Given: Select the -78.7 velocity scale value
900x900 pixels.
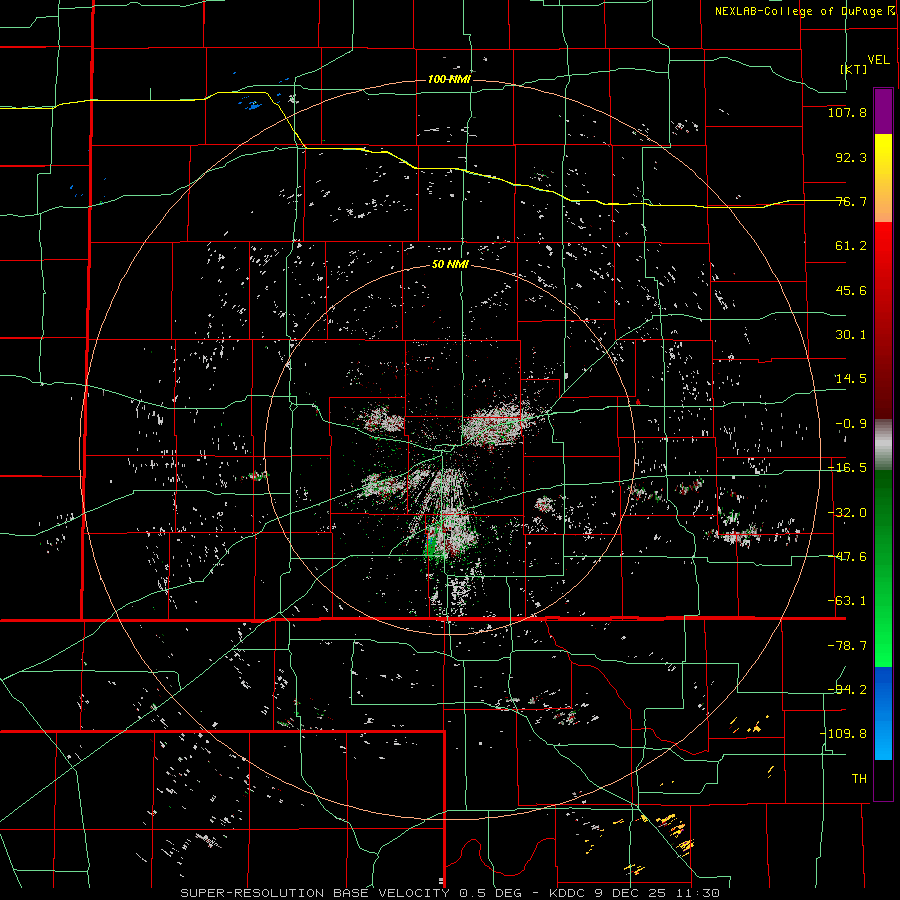Looking at the screenshot, I should click(x=847, y=646).
